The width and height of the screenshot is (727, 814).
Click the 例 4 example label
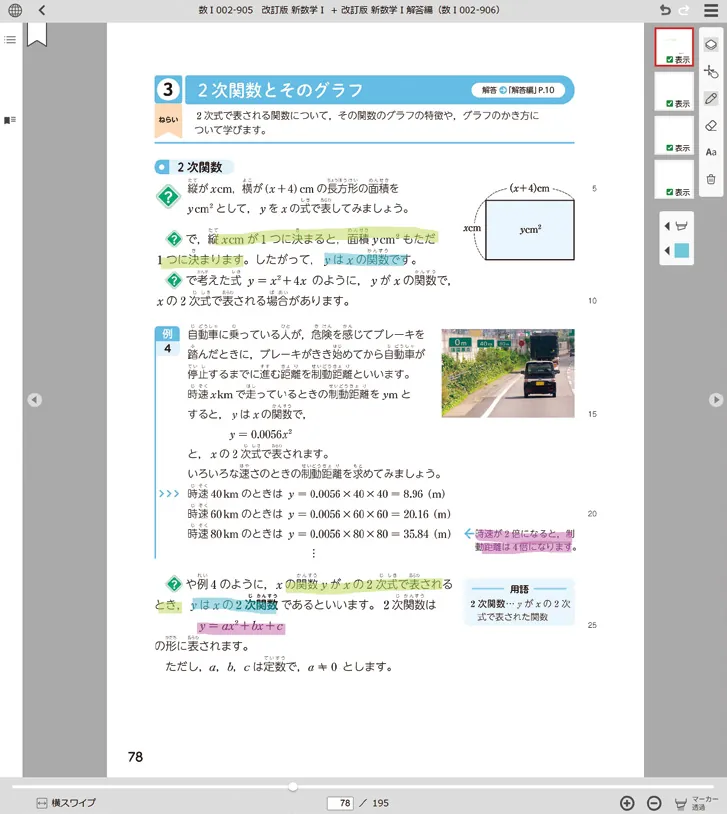point(167,341)
